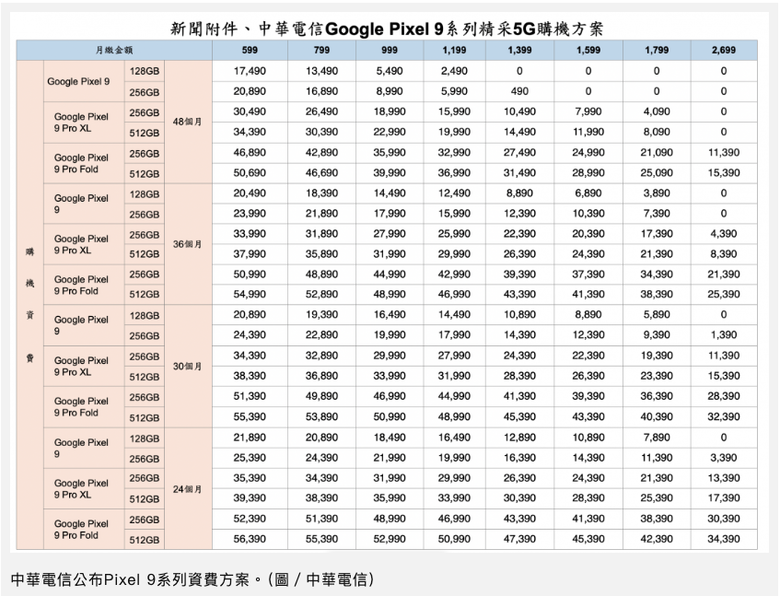Screen dimensions: 780x596
Task: Click the price 4,390
Action: [x=724, y=234]
